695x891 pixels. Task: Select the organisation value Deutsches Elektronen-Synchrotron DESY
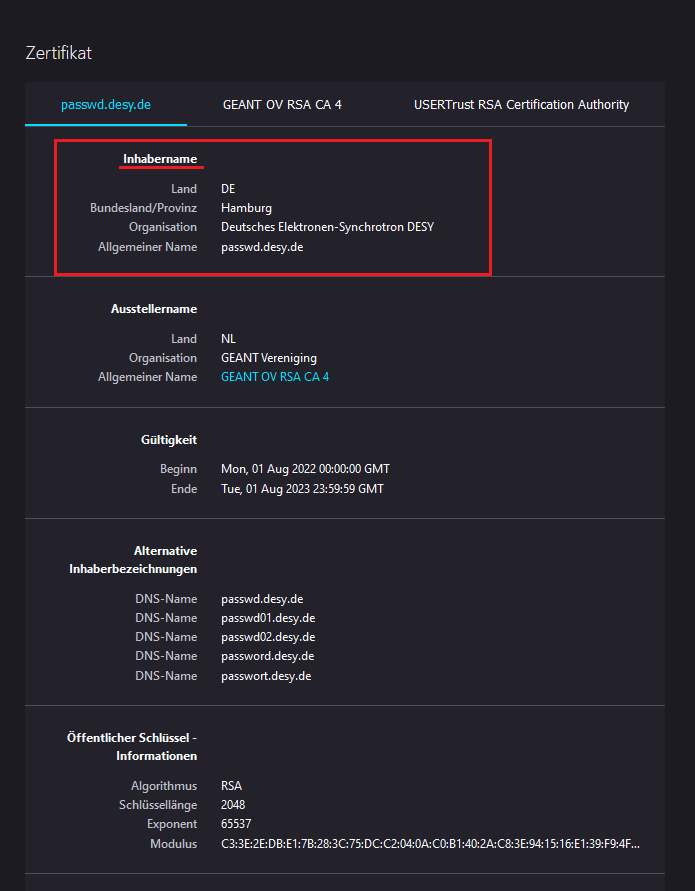pyautogui.click(x=327, y=227)
